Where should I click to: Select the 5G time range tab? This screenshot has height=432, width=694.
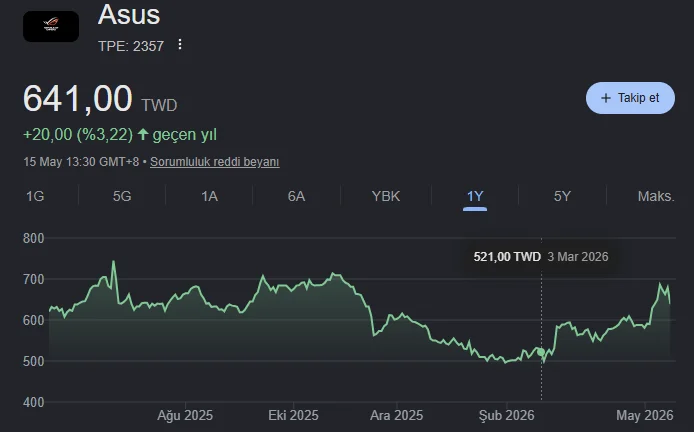(x=122, y=196)
